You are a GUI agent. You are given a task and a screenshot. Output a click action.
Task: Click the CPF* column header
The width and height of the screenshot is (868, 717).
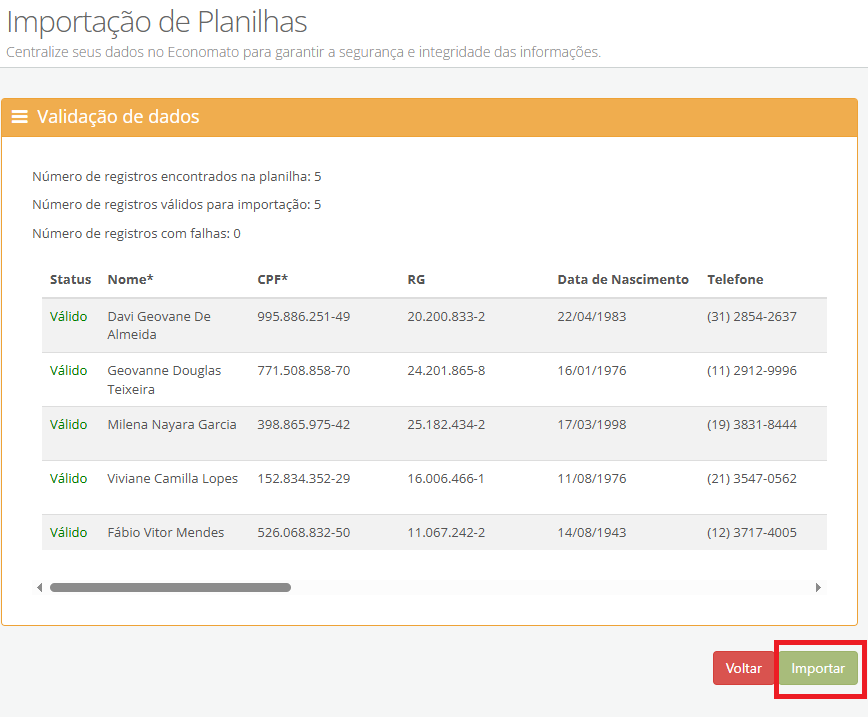pos(272,280)
